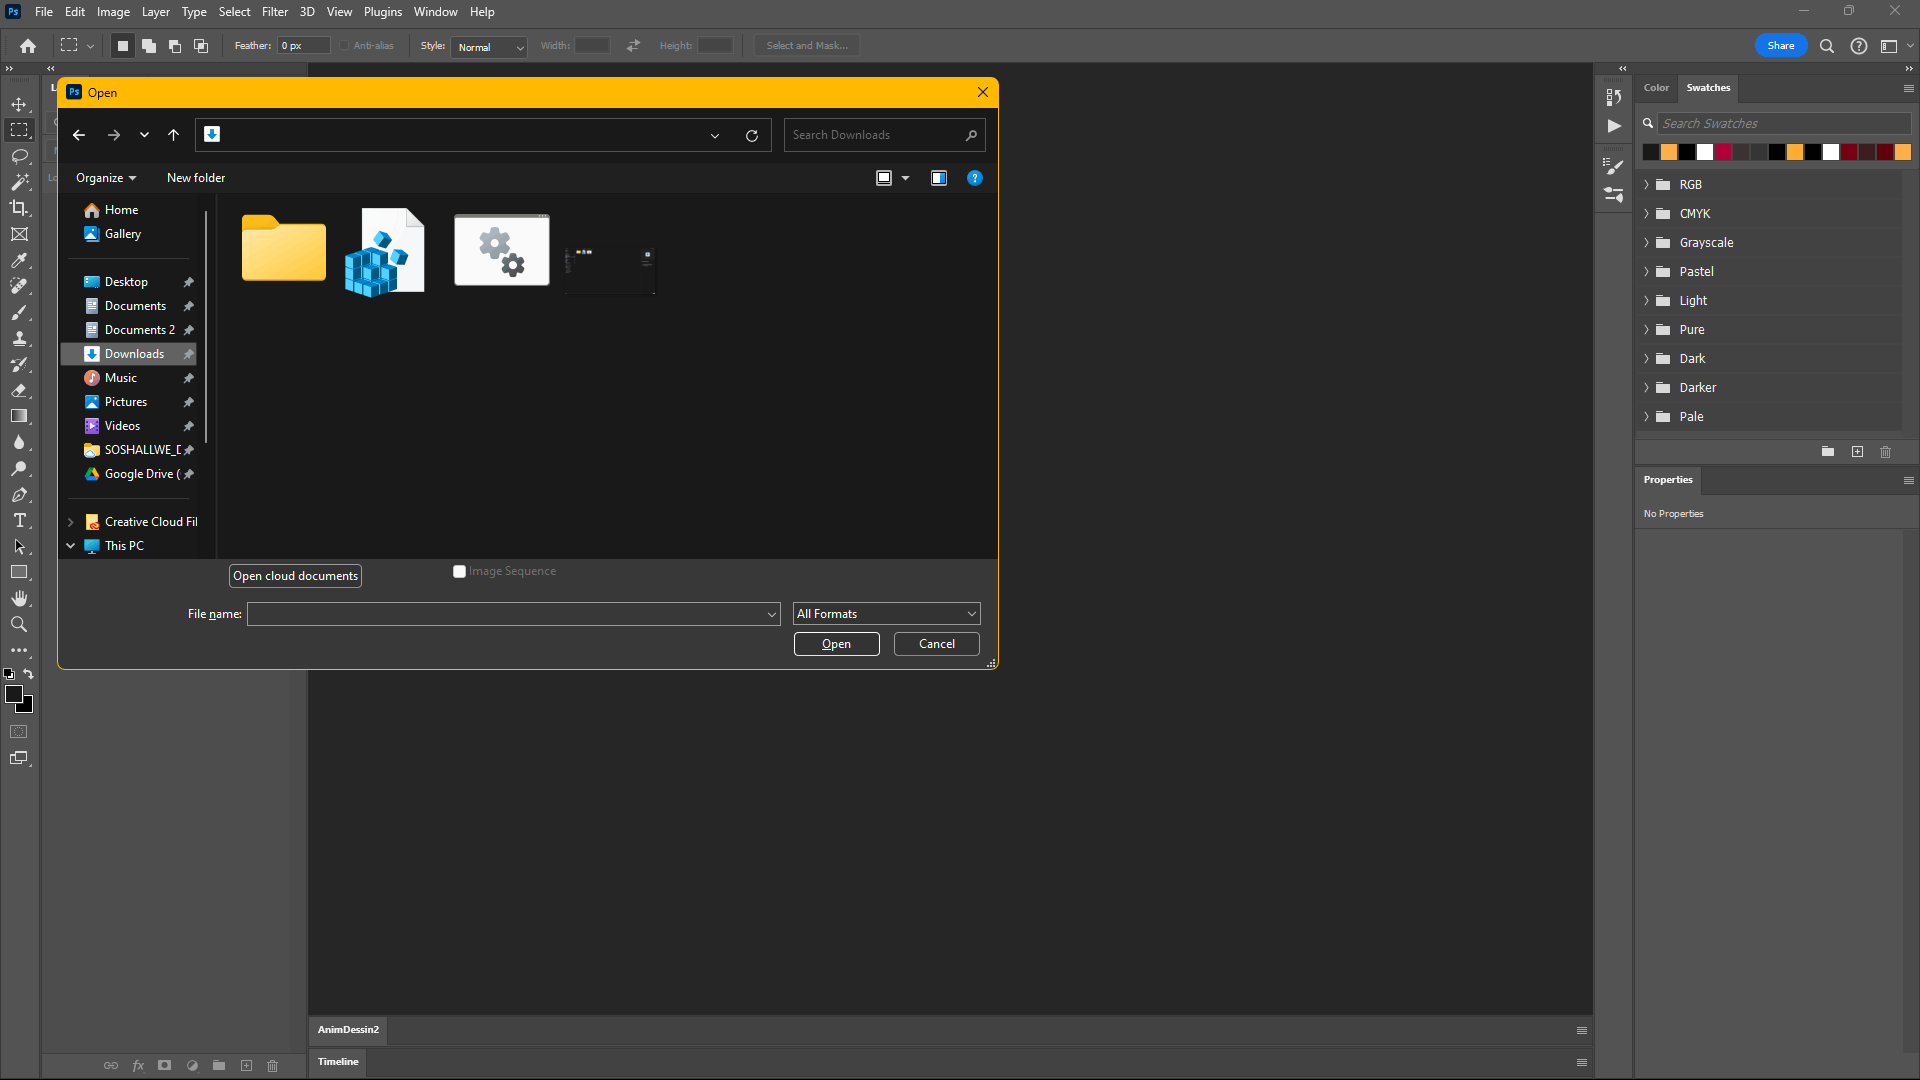Expand the Grayscale swatch group
This screenshot has height=1080, width=1920.
1646,243
